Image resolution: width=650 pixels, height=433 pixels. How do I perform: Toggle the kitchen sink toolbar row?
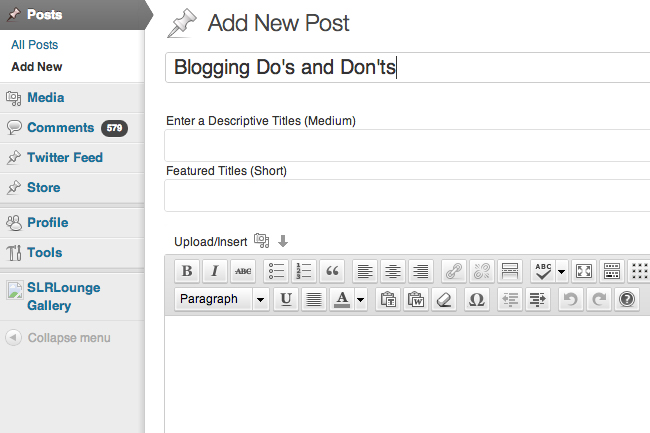612,271
